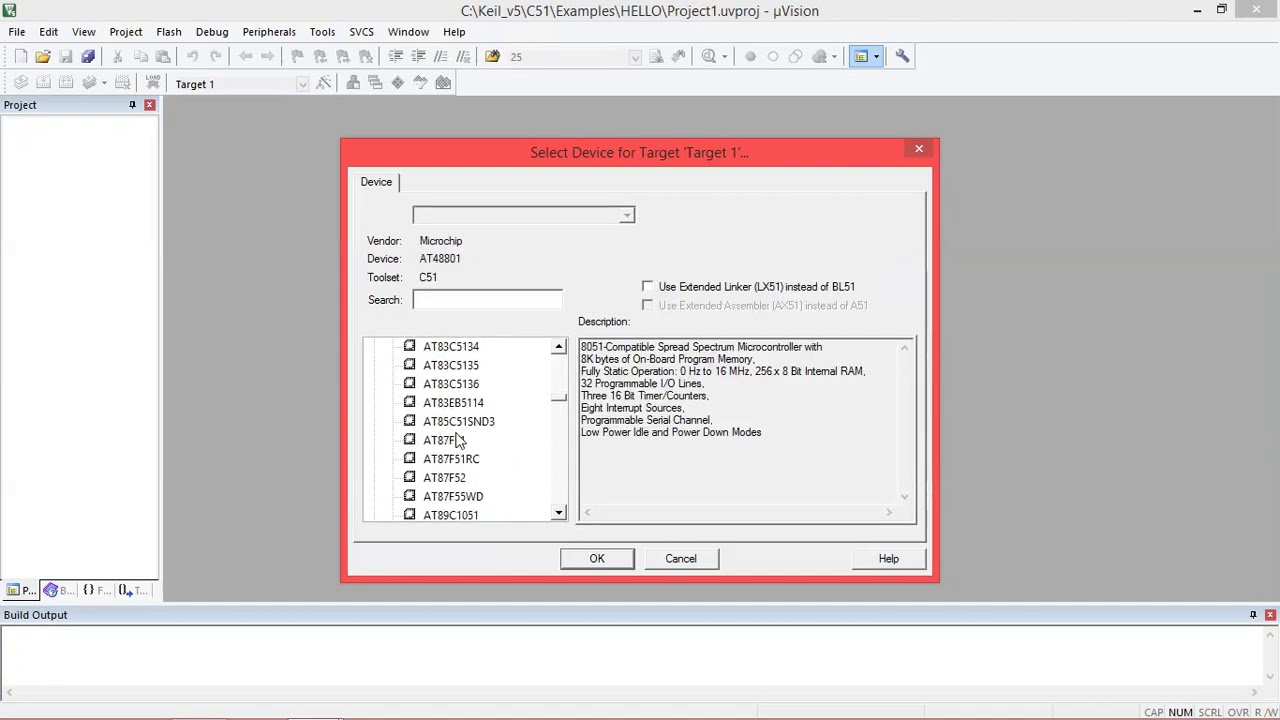1280x720 pixels.
Task: Click the Translate file icon
Action: click(x=21, y=83)
